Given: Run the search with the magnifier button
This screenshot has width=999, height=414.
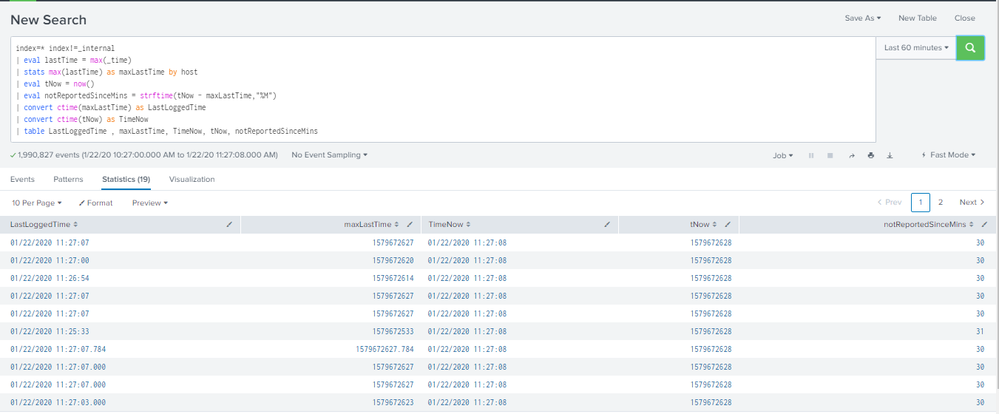Looking at the screenshot, I should 970,48.
